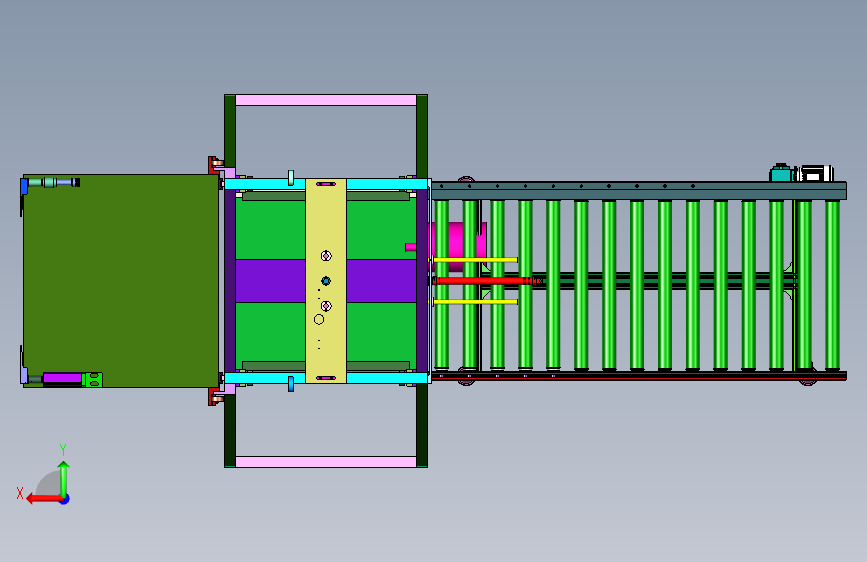Select the rightmost green conveyor roller
The image size is (867, 562).
(832, 285)
